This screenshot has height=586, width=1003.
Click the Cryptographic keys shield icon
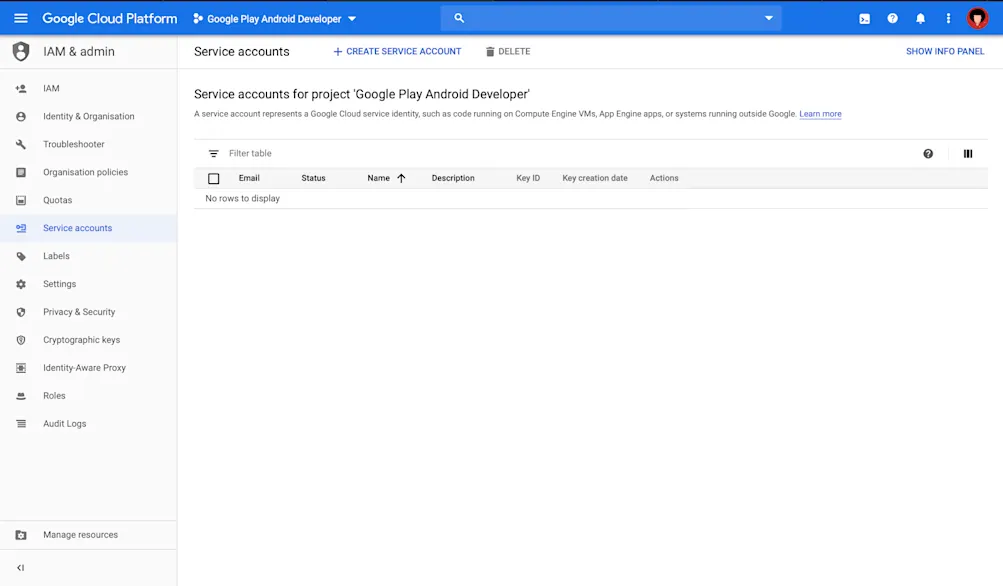[20, 340]
